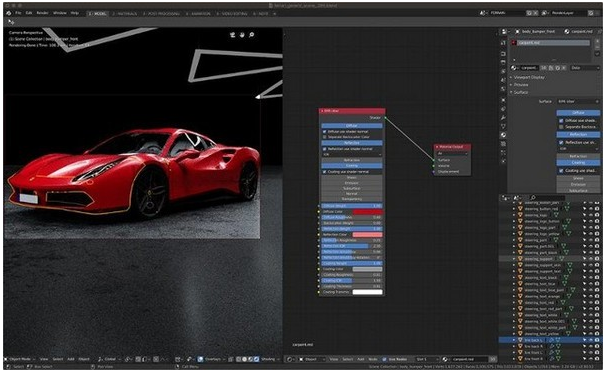Open the Surface shader dropdown
The height and width of the screenshot is (372, 605).
[578, 101]
